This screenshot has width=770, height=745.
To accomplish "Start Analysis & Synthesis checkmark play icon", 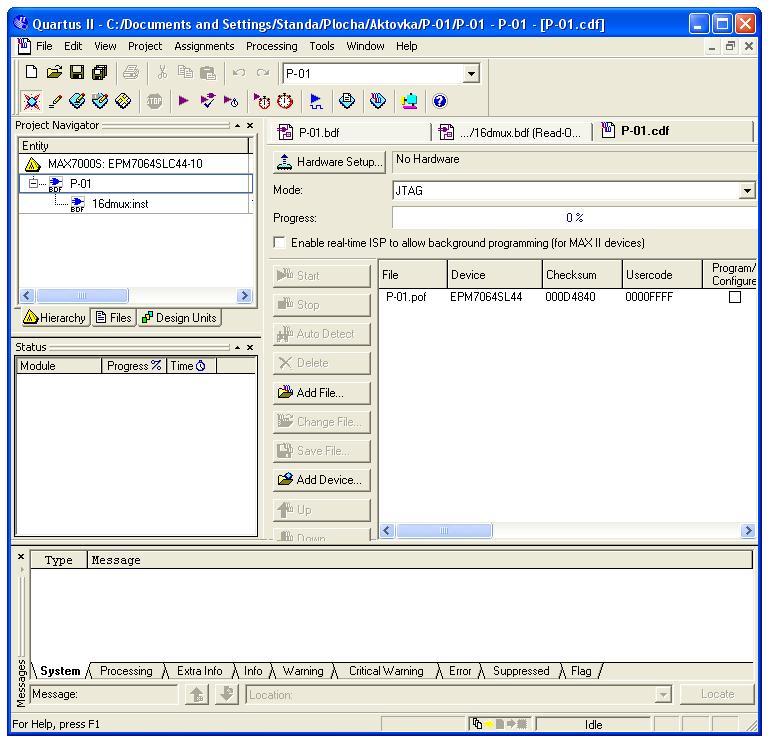I will point(207,101).
